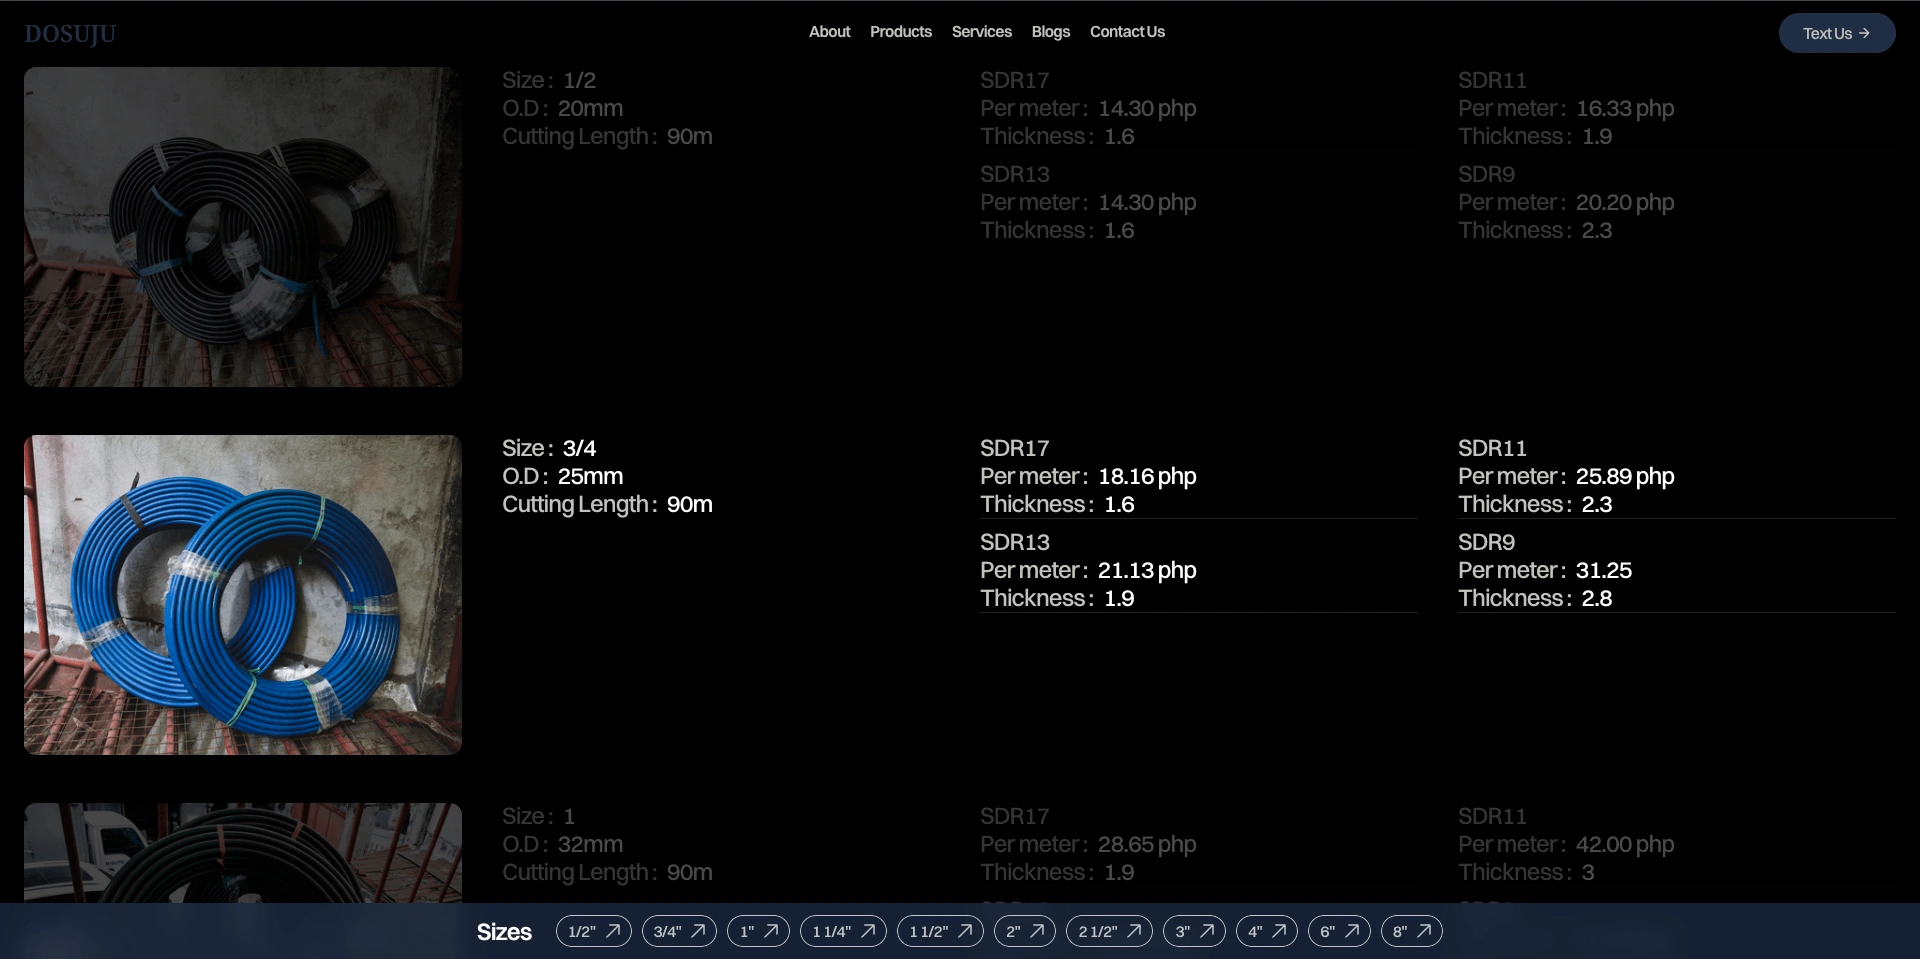Jump to 3/4" size
The height and width of the screenshot is (959, 1920).
pos(679,931)
